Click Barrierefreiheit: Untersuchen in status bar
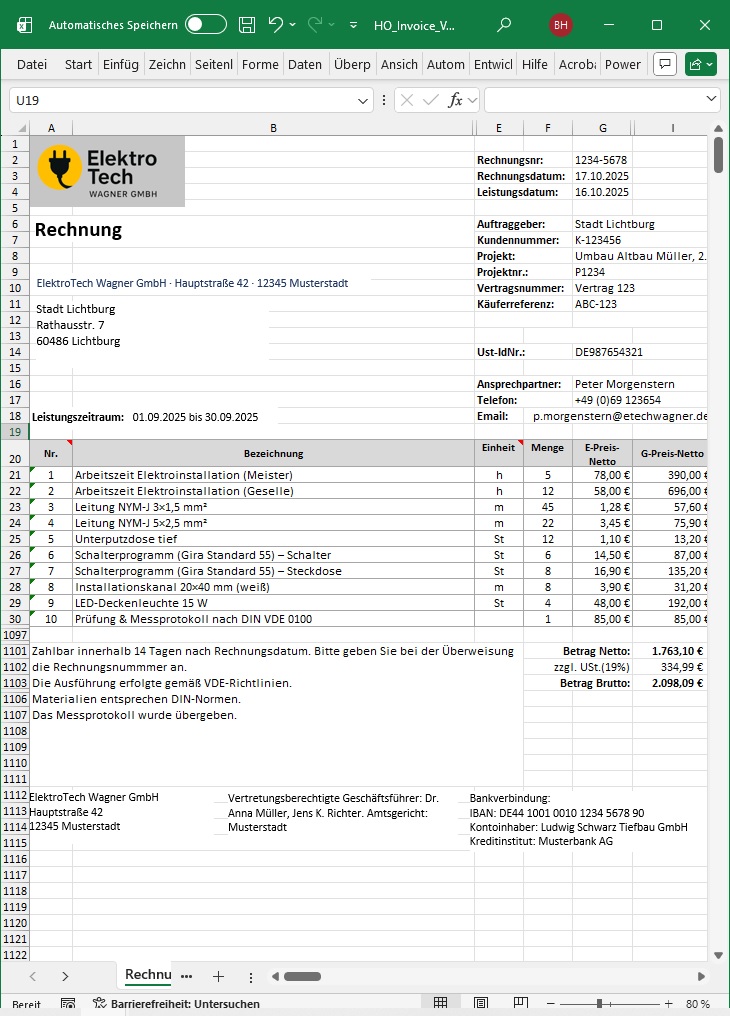730x1016 pixels. tap(176, 1003)
